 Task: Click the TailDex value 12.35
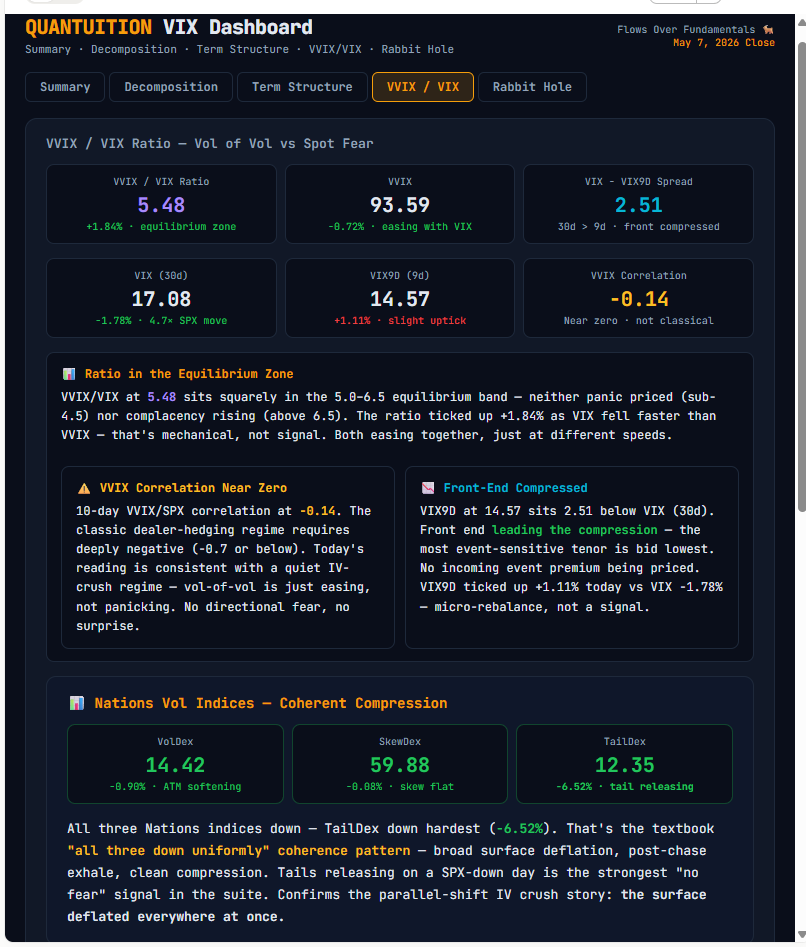(625, 765)
